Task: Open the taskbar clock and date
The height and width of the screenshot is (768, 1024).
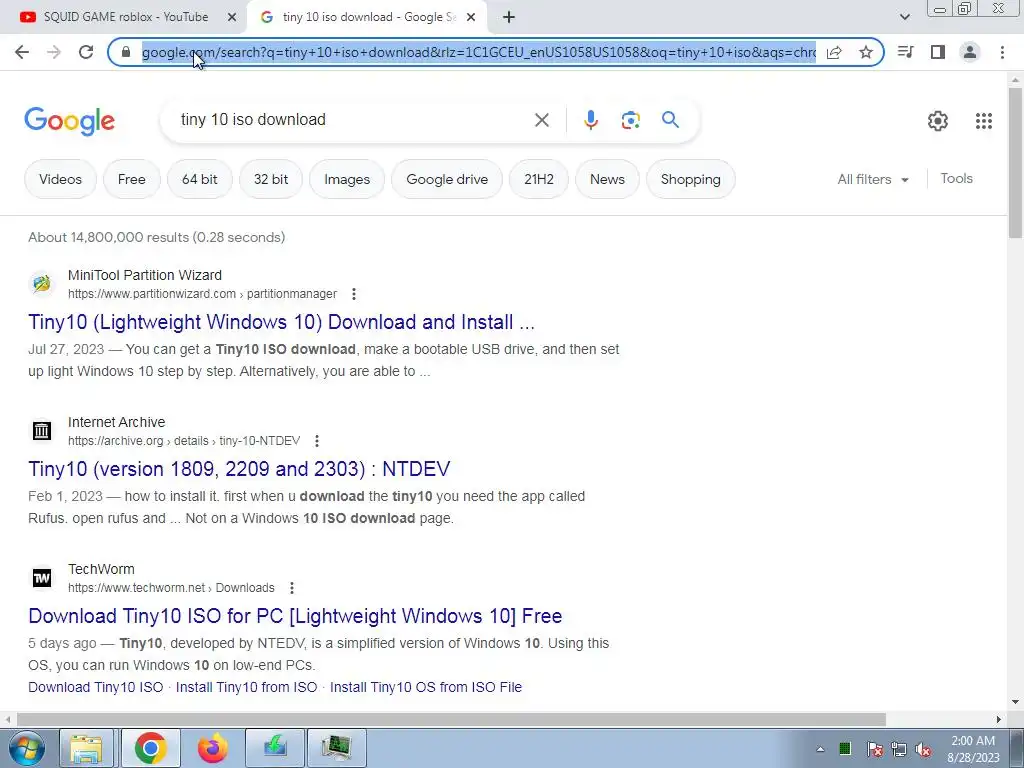Action: [x=973, y=749]
